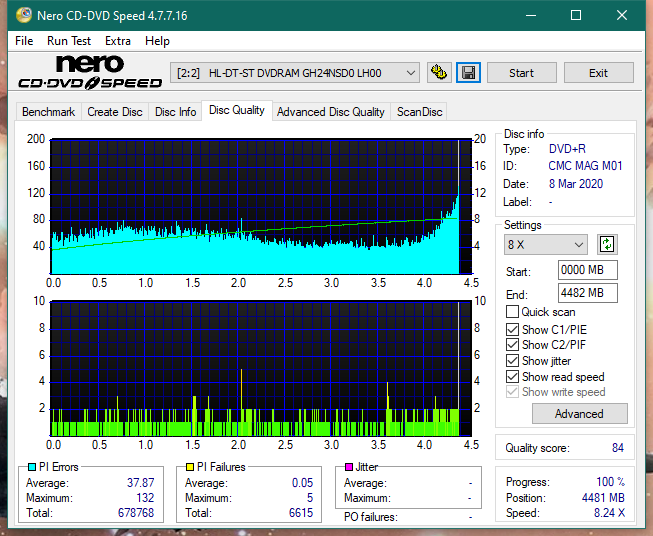Click PI Errors average 37.87
The image size is (653, 536).
click(140, 483)
